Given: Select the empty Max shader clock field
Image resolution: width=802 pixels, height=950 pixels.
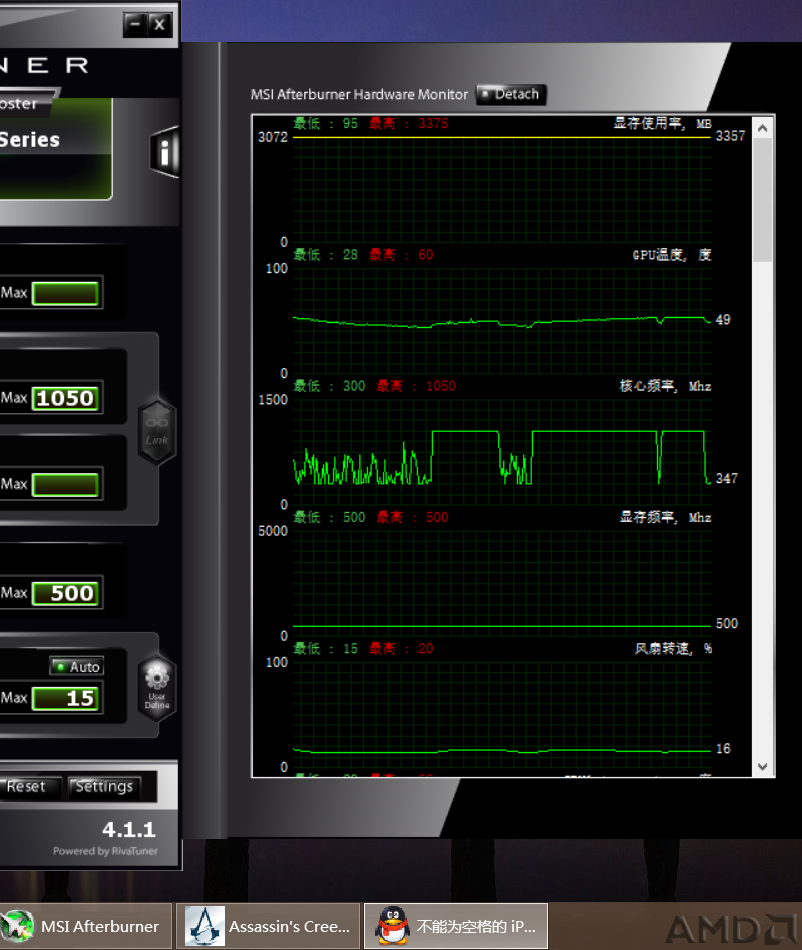Looking at the screenshot, I should click(65, 485).
